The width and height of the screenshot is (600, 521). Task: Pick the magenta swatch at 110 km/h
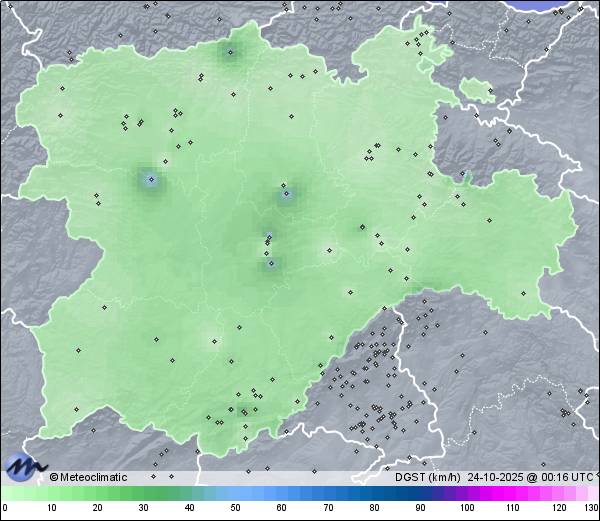pos(513,493)
